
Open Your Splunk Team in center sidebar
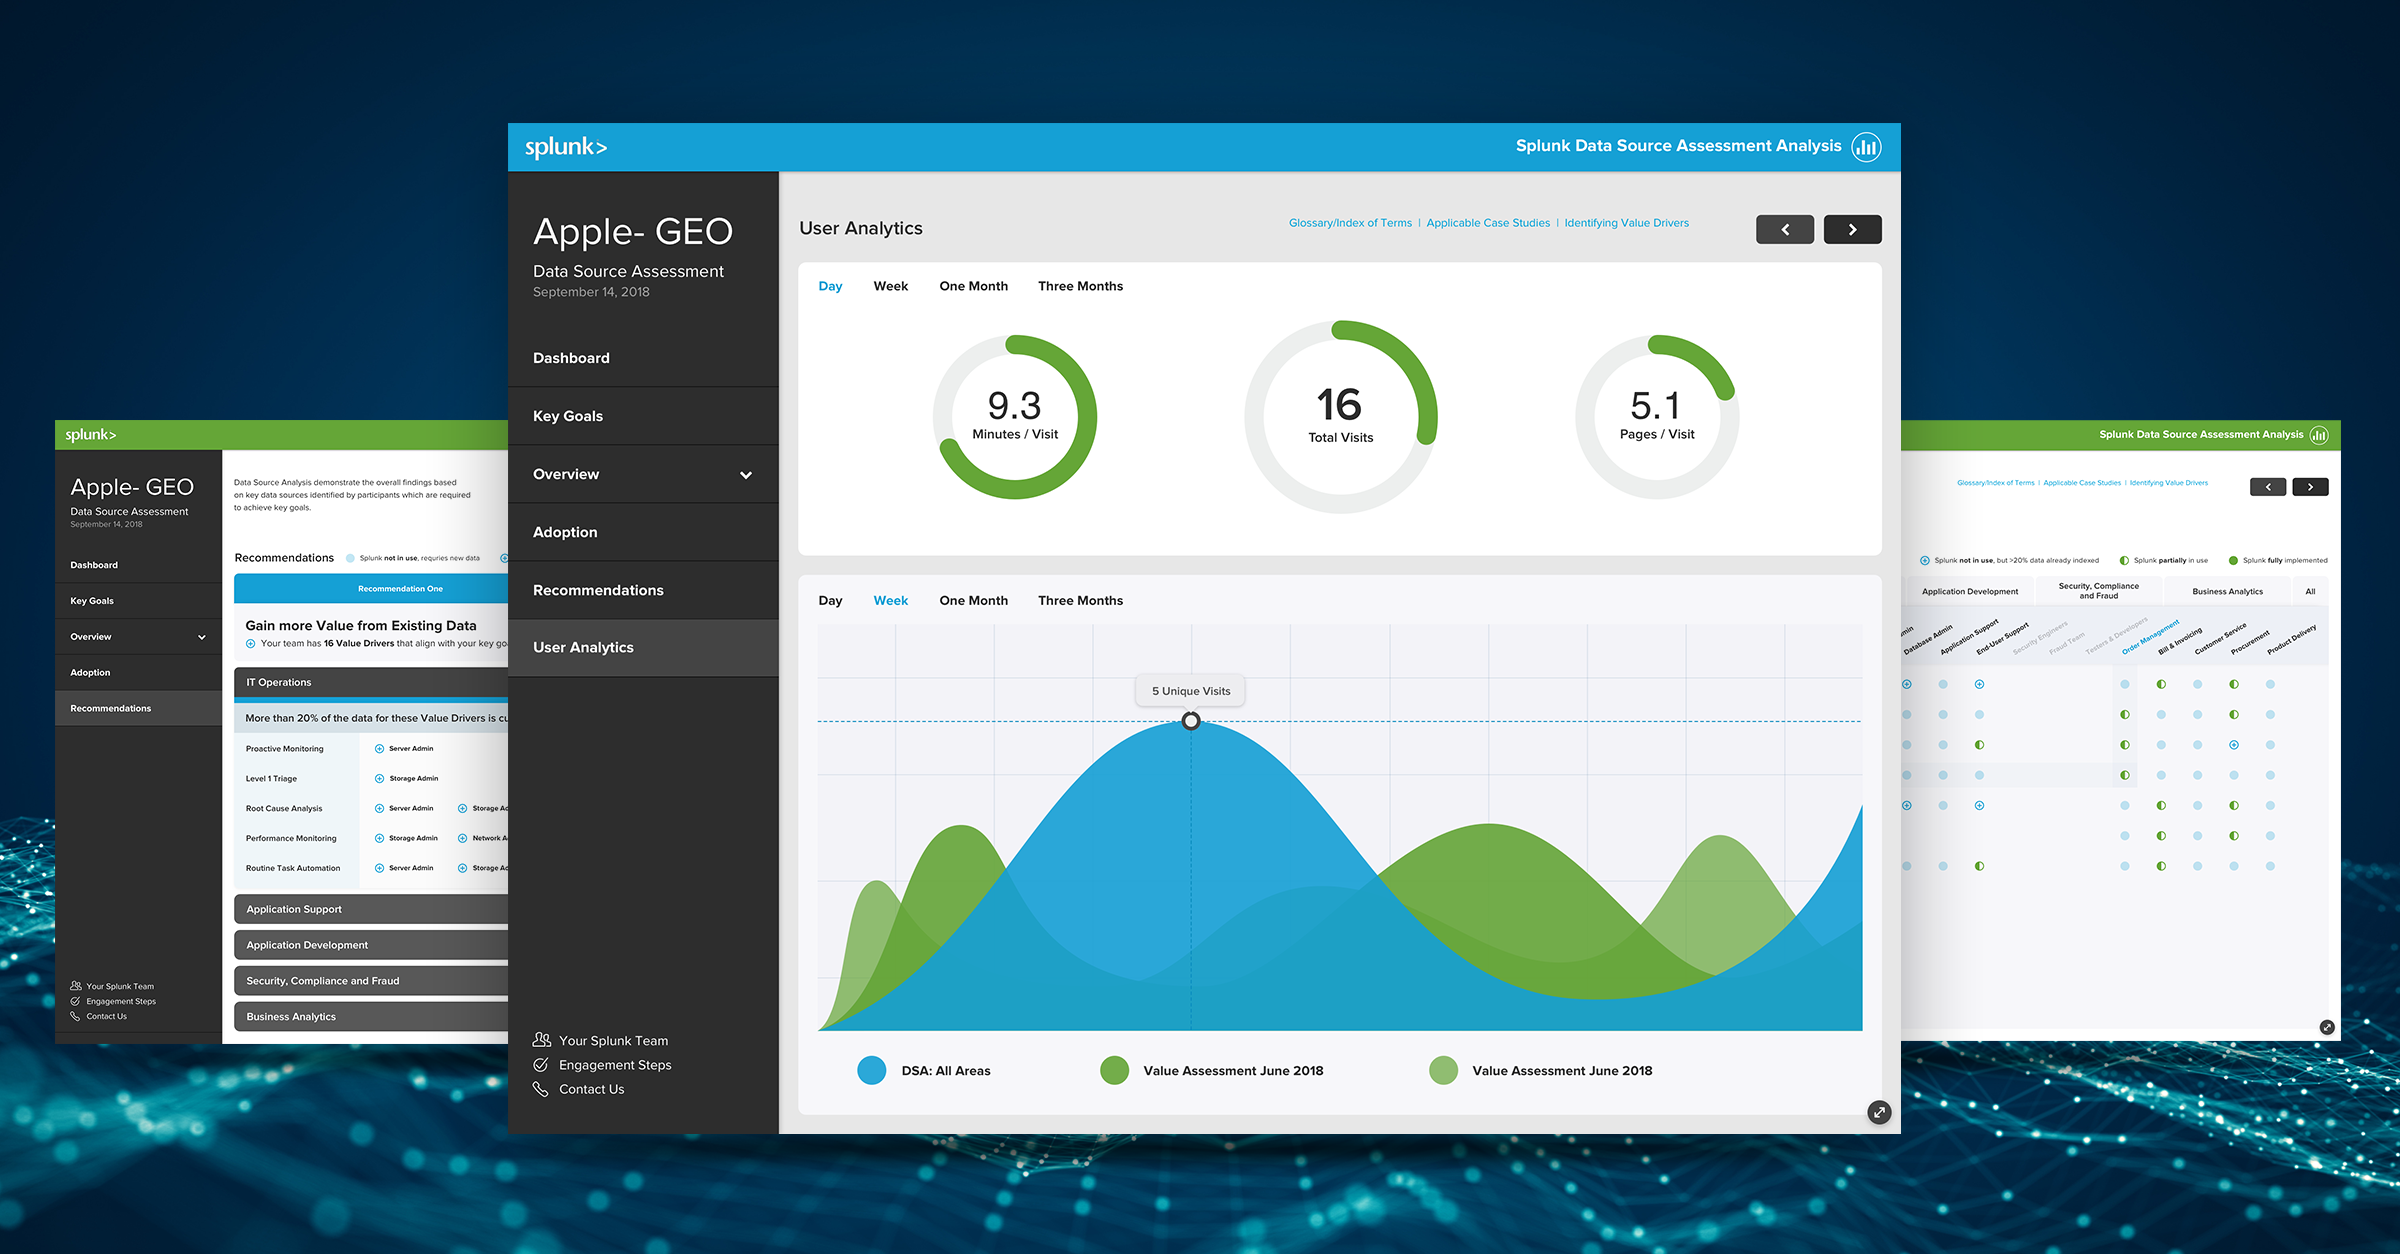coord(601,1040)
